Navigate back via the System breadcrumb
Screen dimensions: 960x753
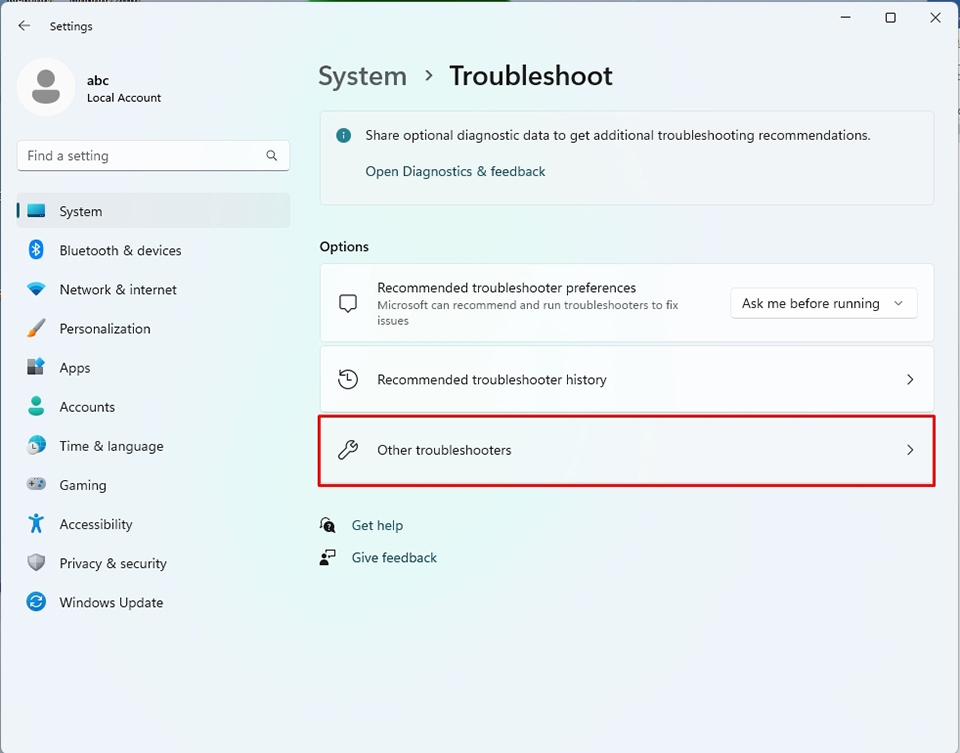tap(362, 75)
